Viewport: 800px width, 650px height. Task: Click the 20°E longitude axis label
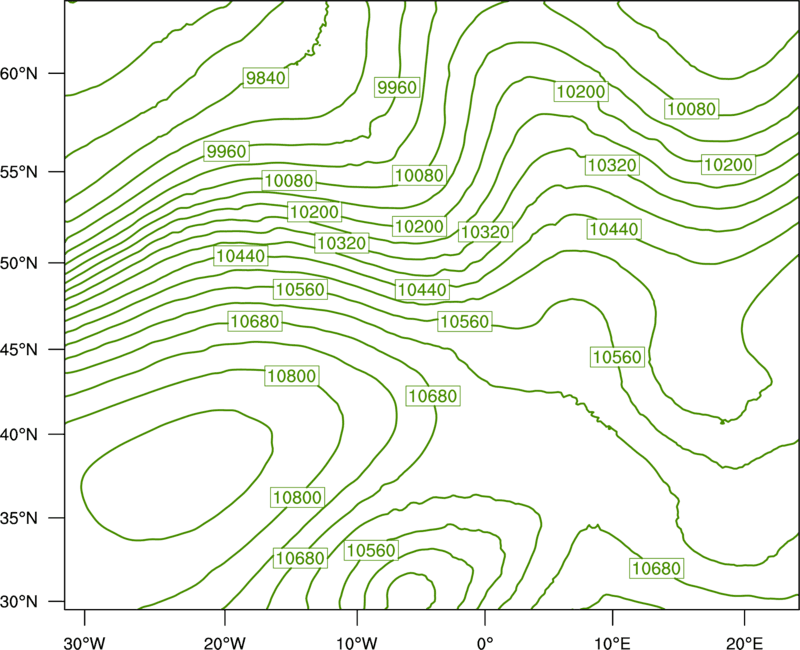click(x=745, y=643)
